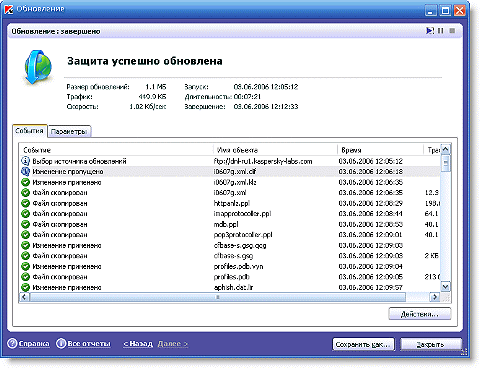Select the ftp://dnl-ru1.kaspersky-labs.com entry
Image resolution: width=480 pixels, height=368 pixels.
[263, 161]
